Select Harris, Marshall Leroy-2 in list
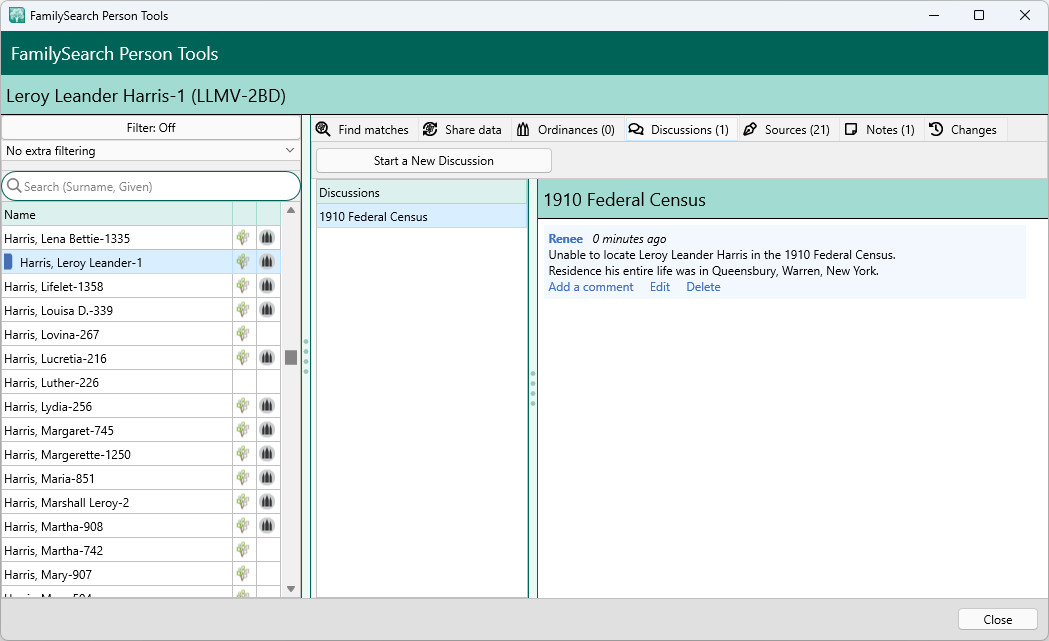The height and width of the screenshot is (641, 1049). (x=117, y=503)
